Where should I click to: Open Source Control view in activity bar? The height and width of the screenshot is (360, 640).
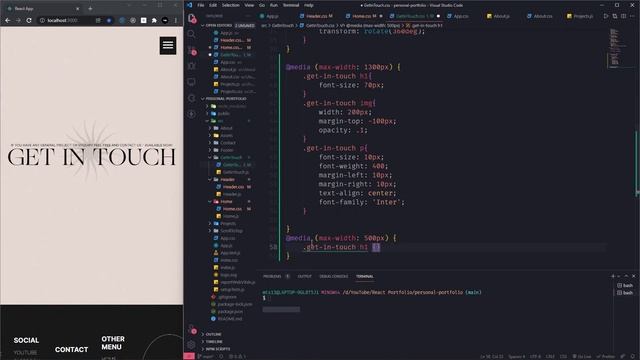coord(192,51)
